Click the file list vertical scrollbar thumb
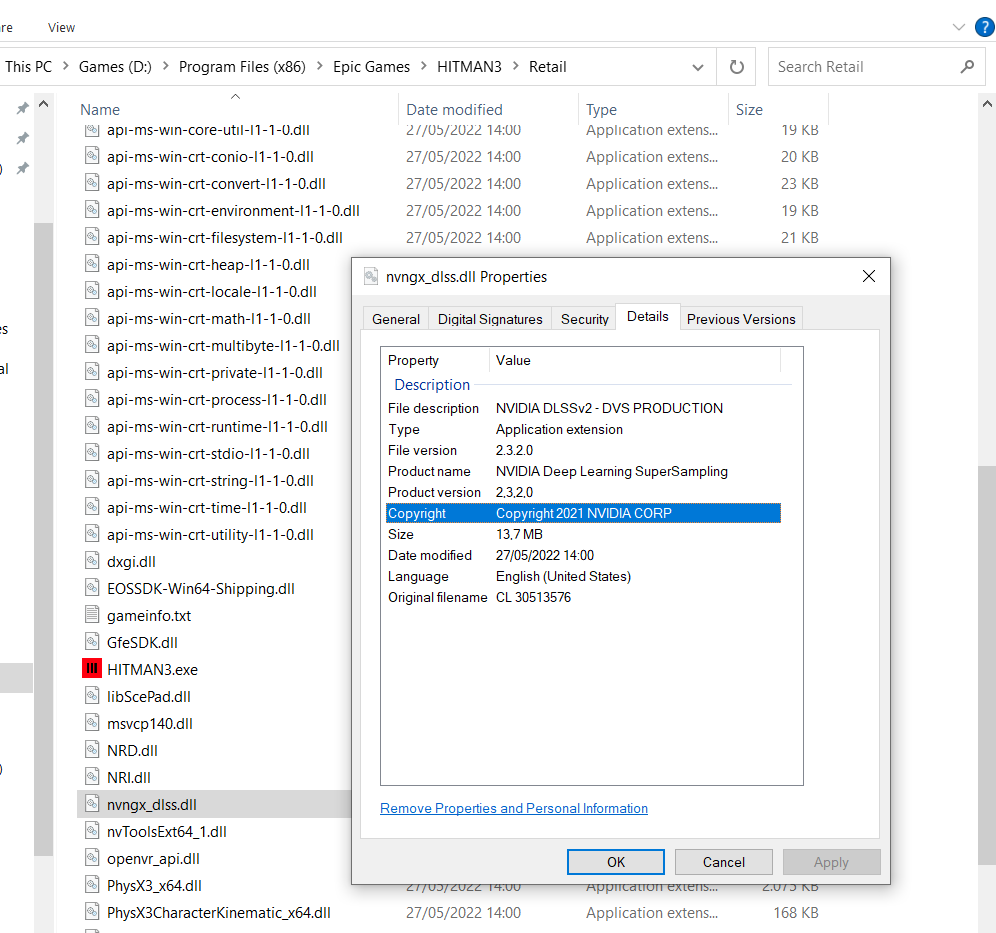 click(x=986, y=665)
